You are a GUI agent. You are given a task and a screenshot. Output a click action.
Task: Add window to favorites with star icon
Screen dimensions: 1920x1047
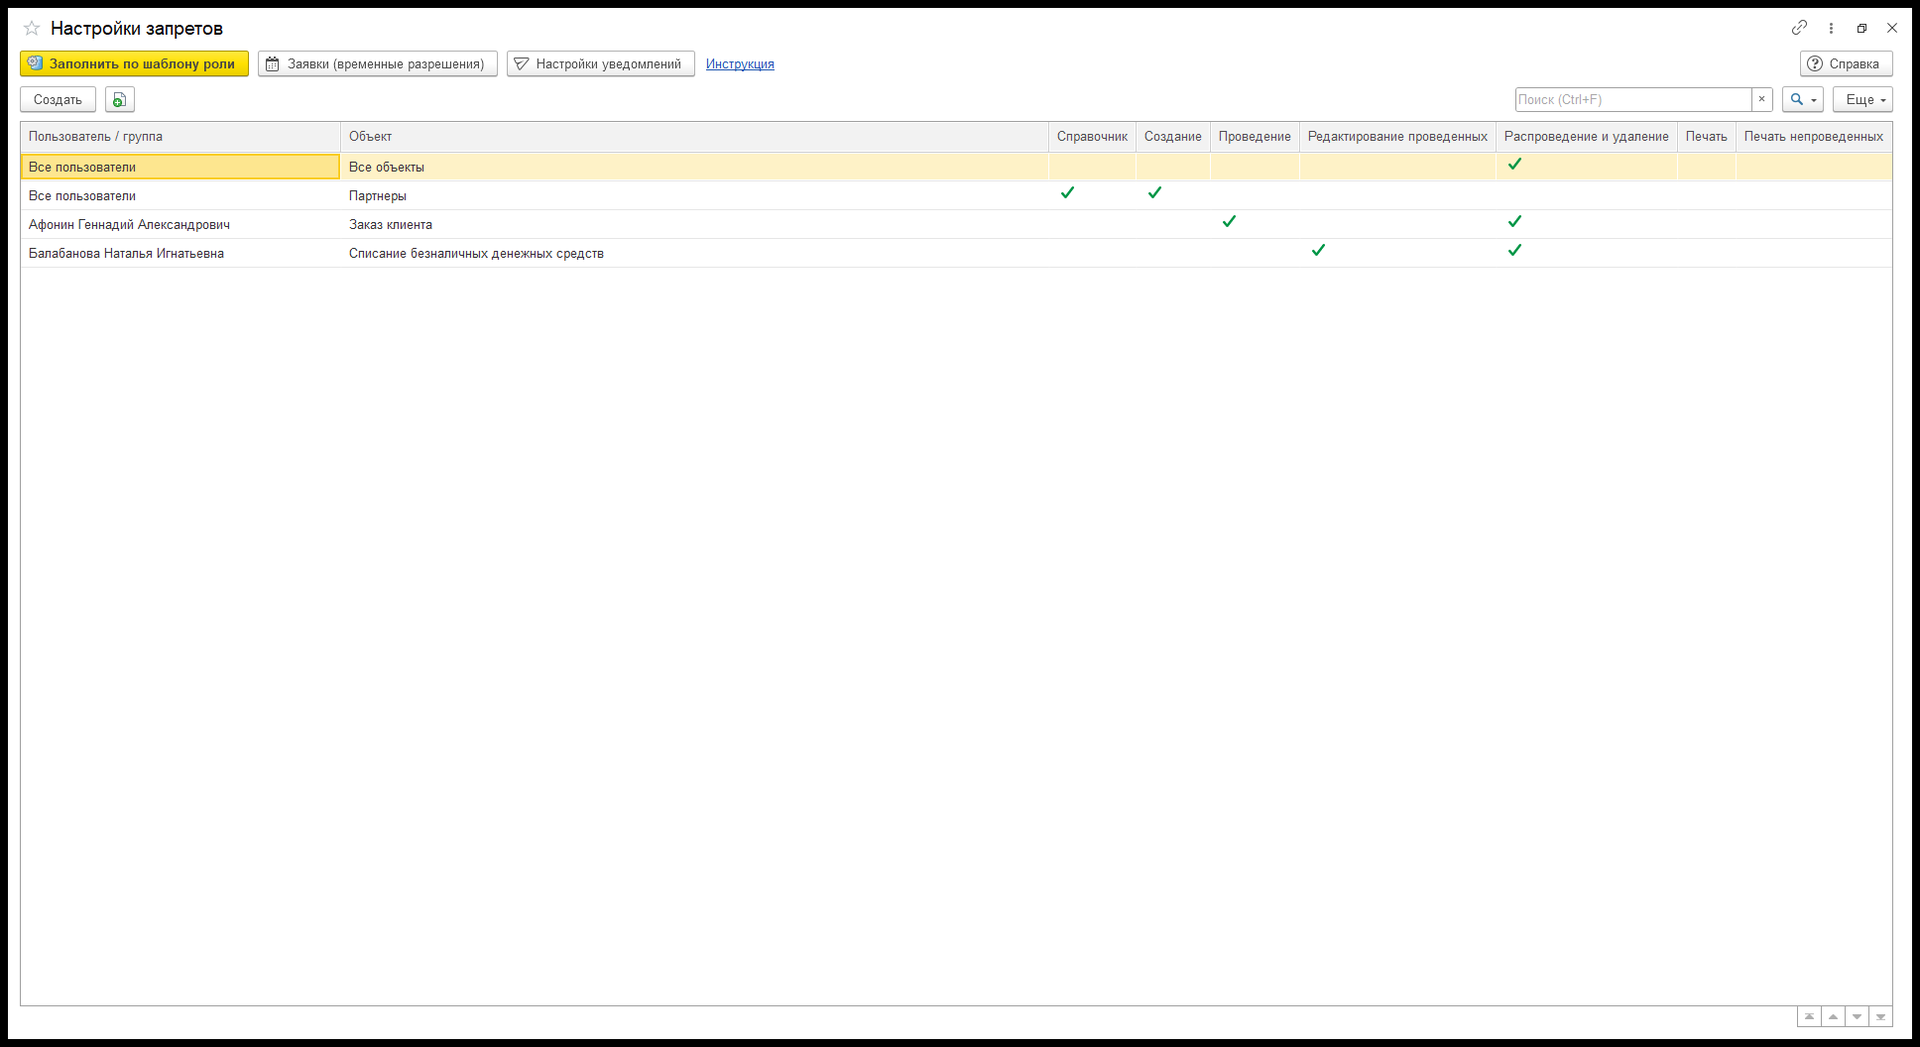32,28
